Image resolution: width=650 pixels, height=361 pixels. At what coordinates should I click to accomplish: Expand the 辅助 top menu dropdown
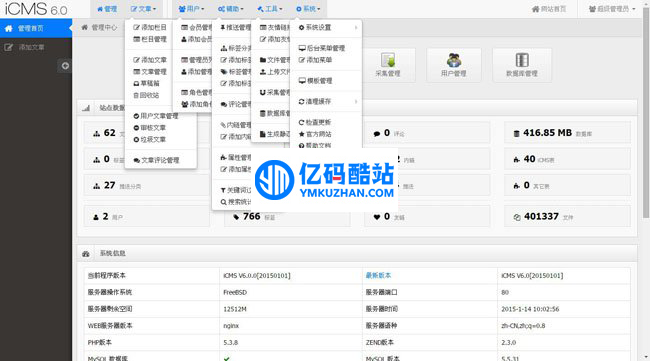pos(230,9)
